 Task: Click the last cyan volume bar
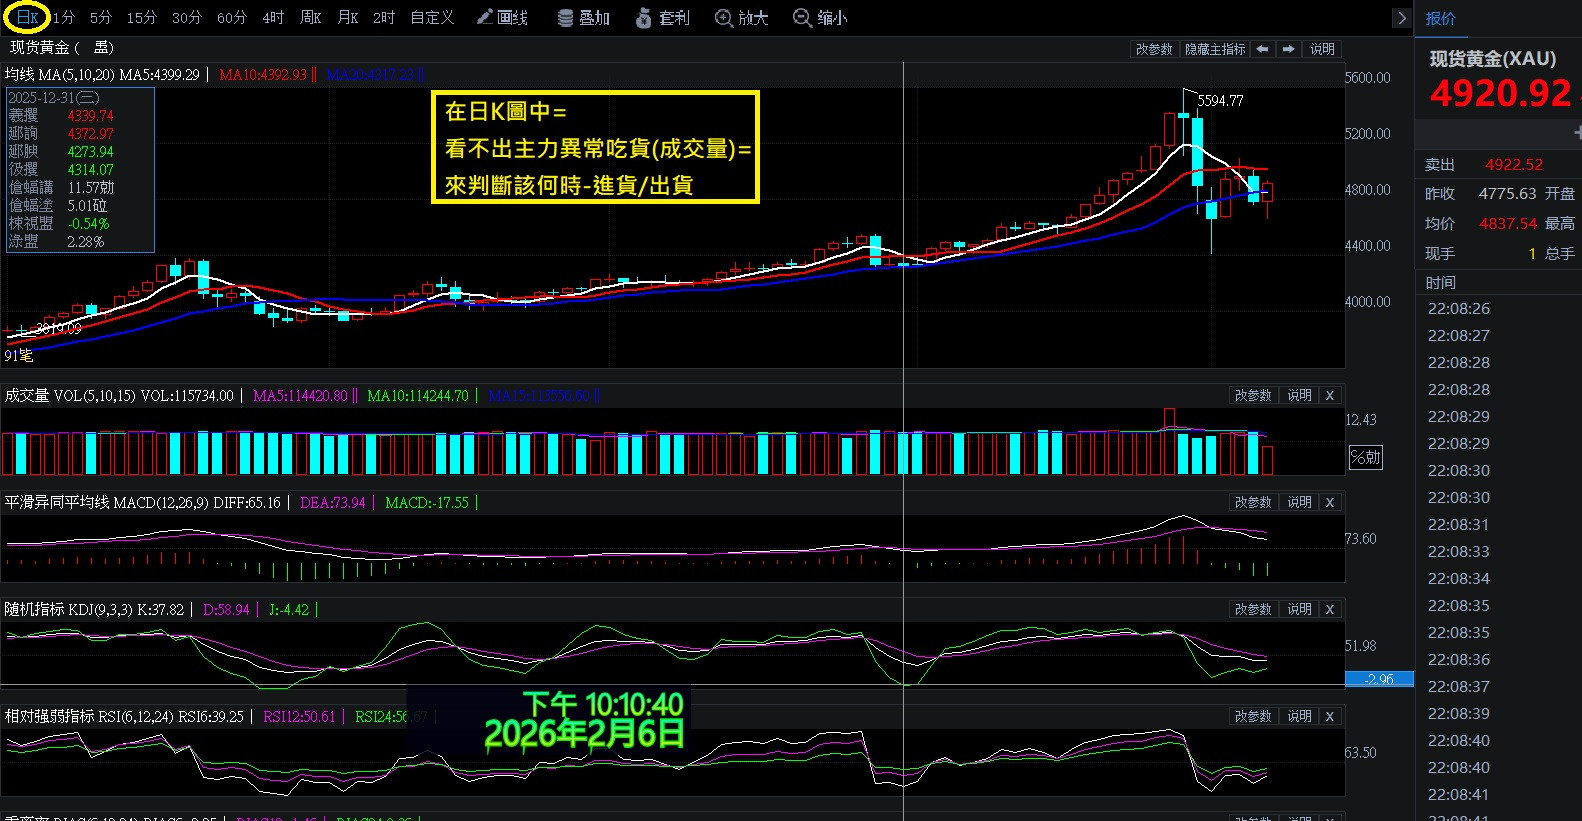[x=1253, y=452]
